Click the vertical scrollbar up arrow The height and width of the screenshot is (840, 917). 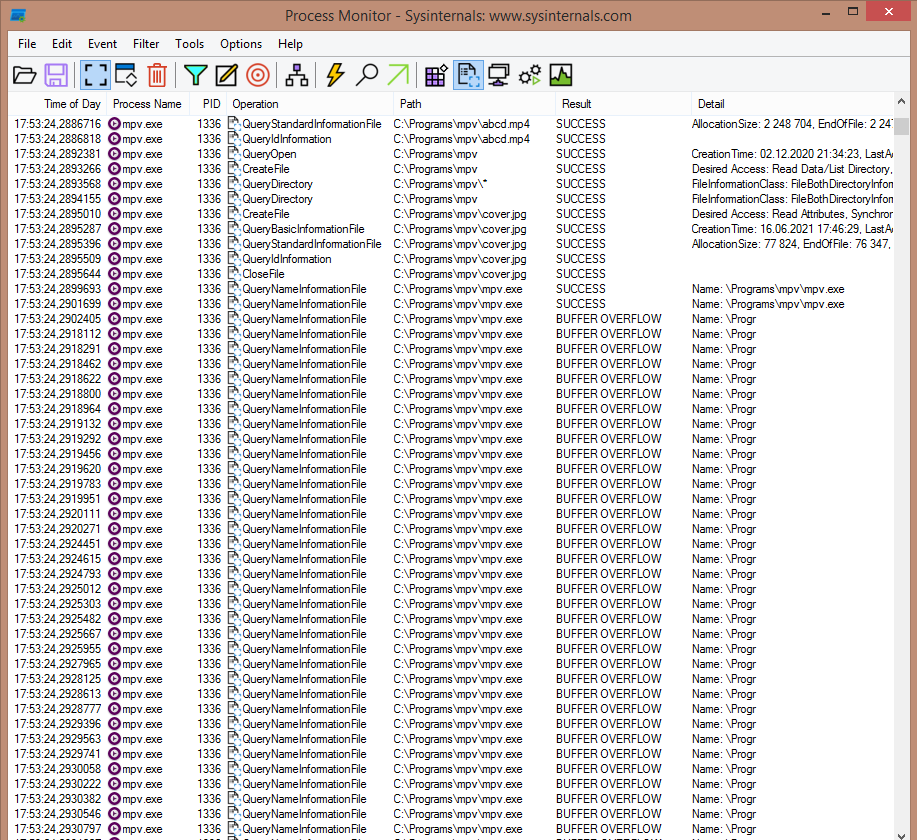(x=901, y=102)
